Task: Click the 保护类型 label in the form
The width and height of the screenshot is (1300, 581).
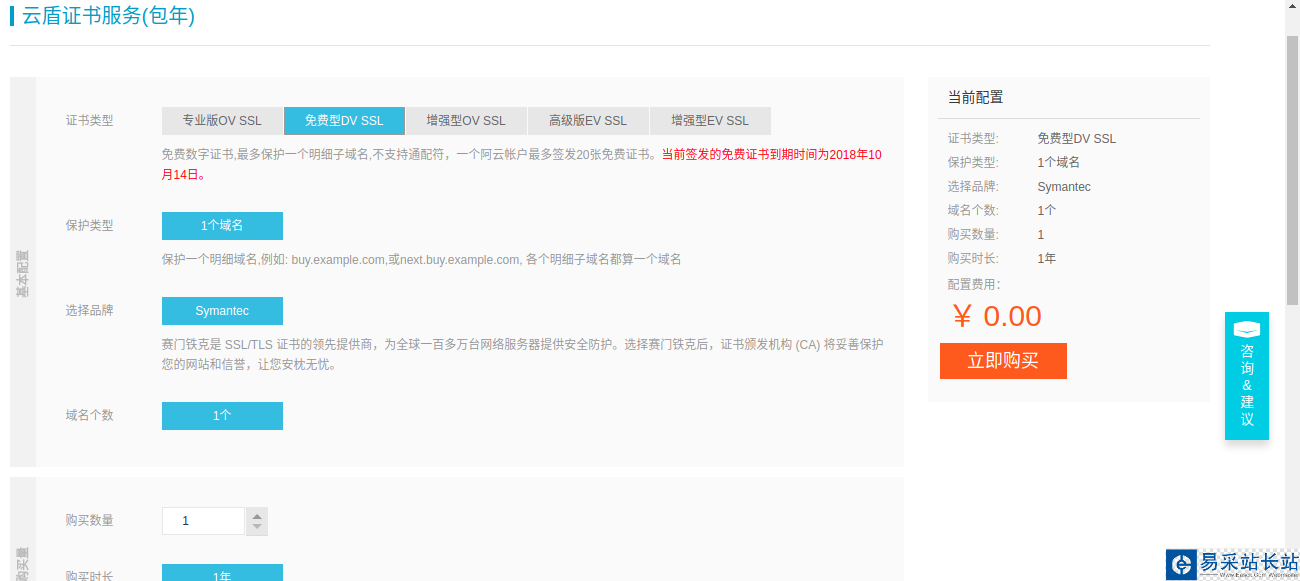Action: click(x=90, y=226)
